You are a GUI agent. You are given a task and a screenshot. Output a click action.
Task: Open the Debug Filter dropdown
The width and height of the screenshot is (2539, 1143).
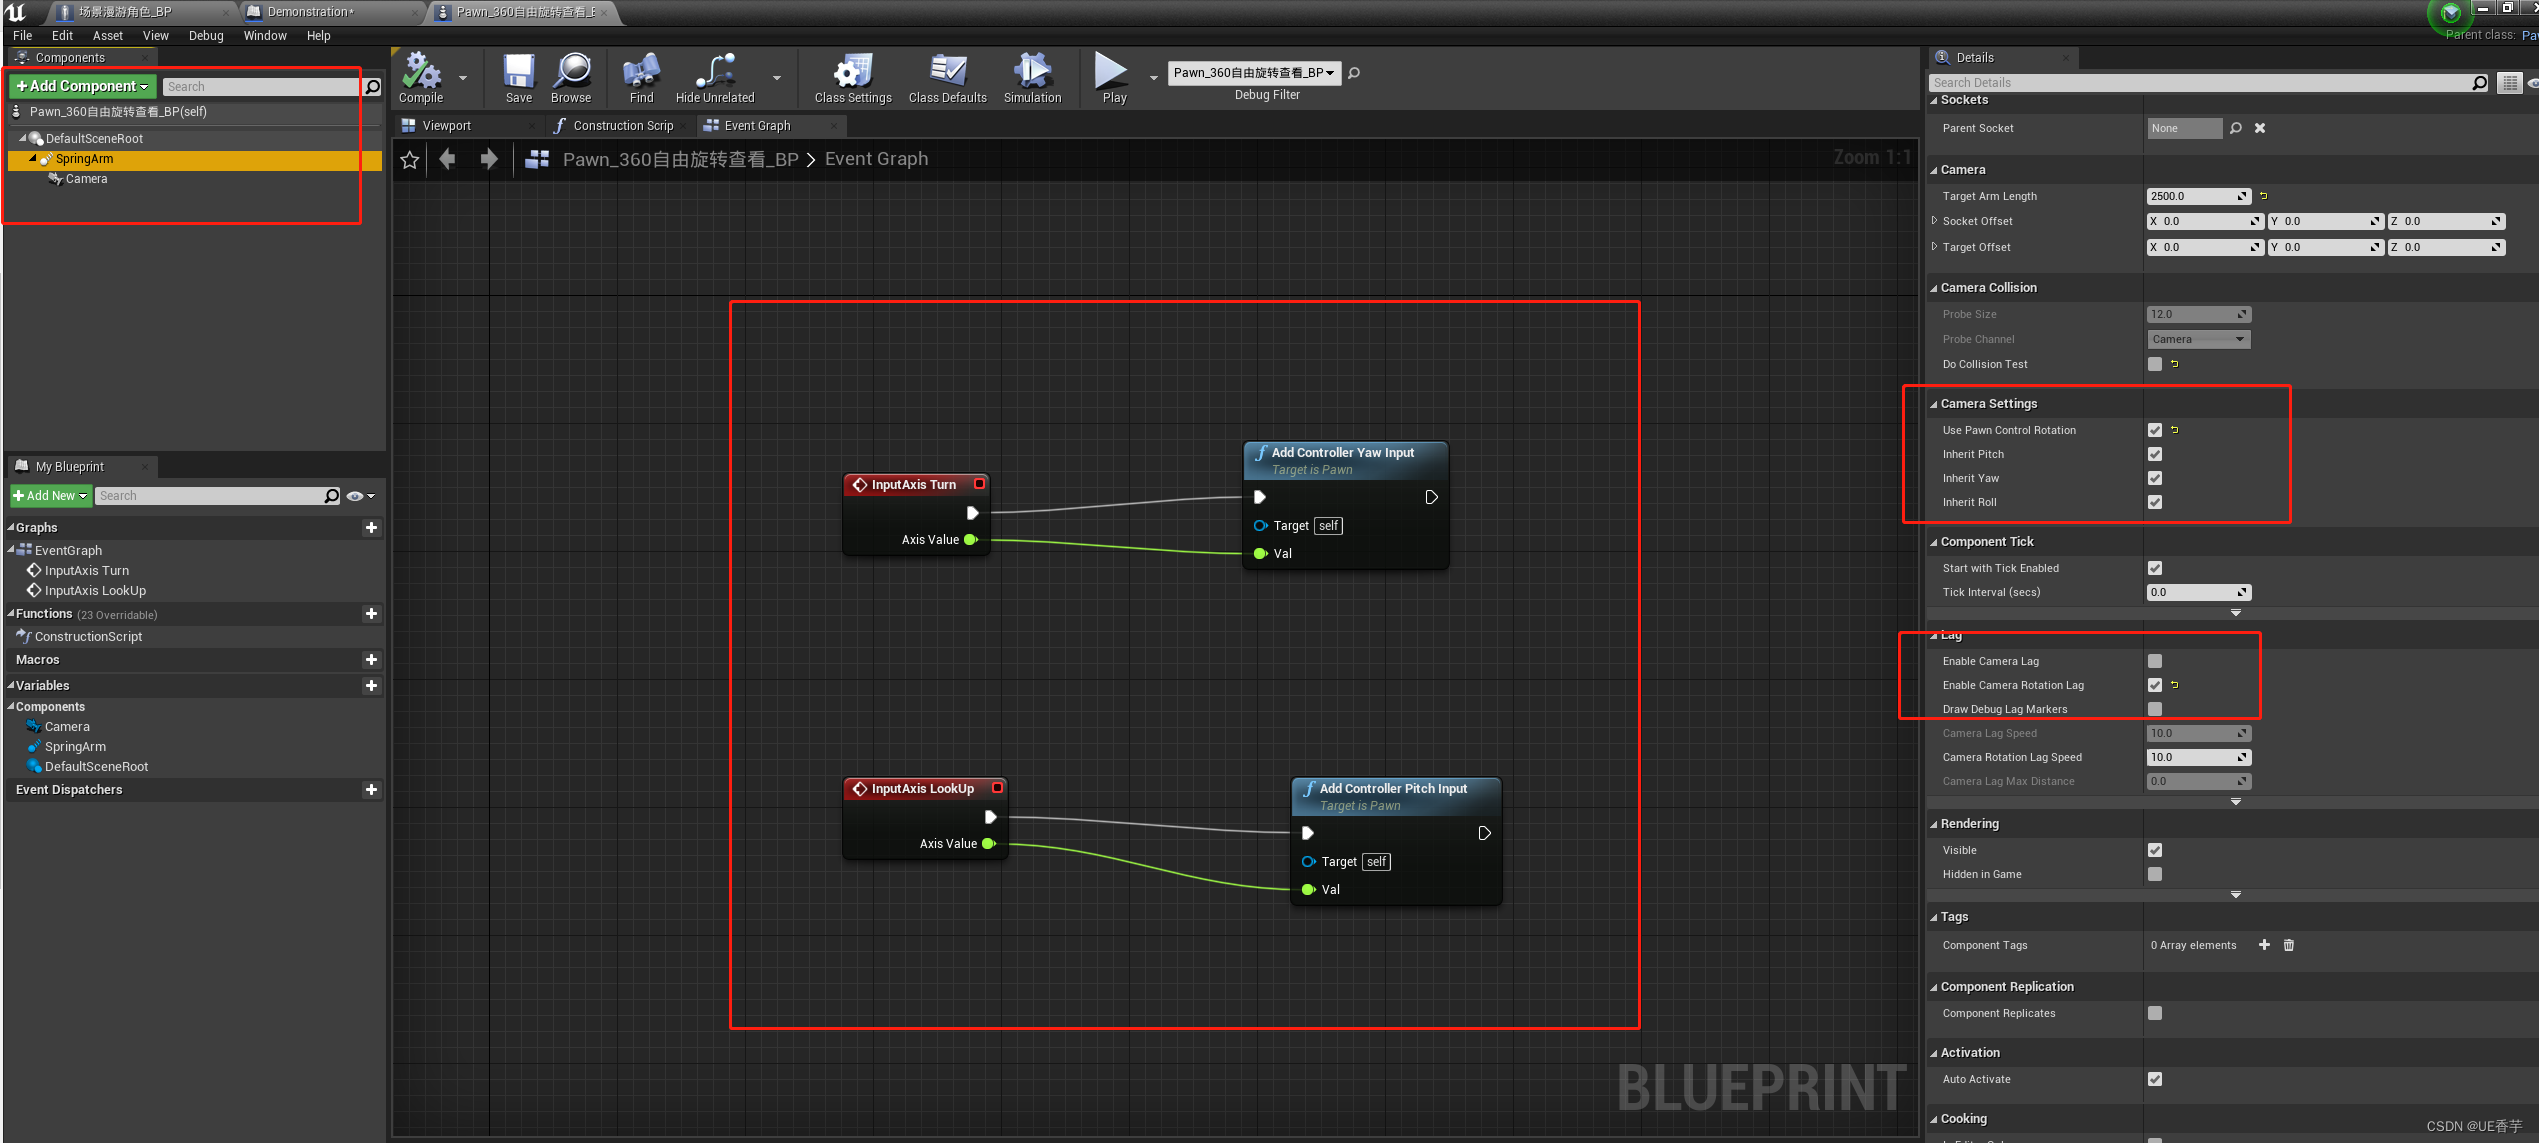(1253, 73)
